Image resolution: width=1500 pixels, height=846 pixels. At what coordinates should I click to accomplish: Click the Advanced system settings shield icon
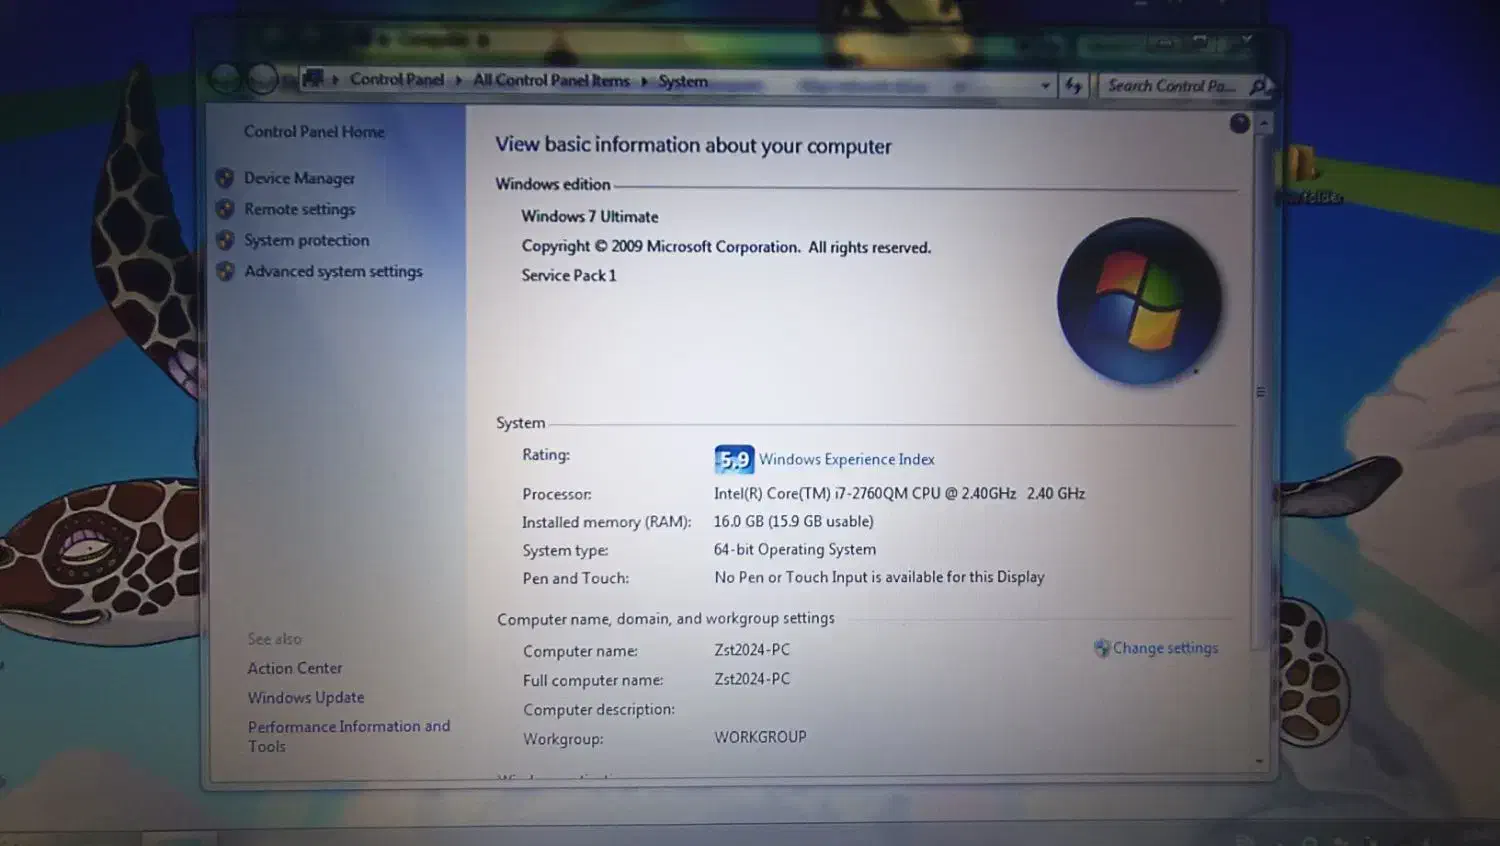[x=225, y=271]
